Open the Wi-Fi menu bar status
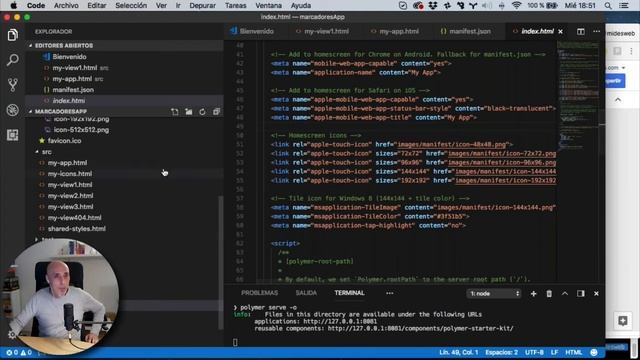The image size is (640, 360). [x=516, y=6]
